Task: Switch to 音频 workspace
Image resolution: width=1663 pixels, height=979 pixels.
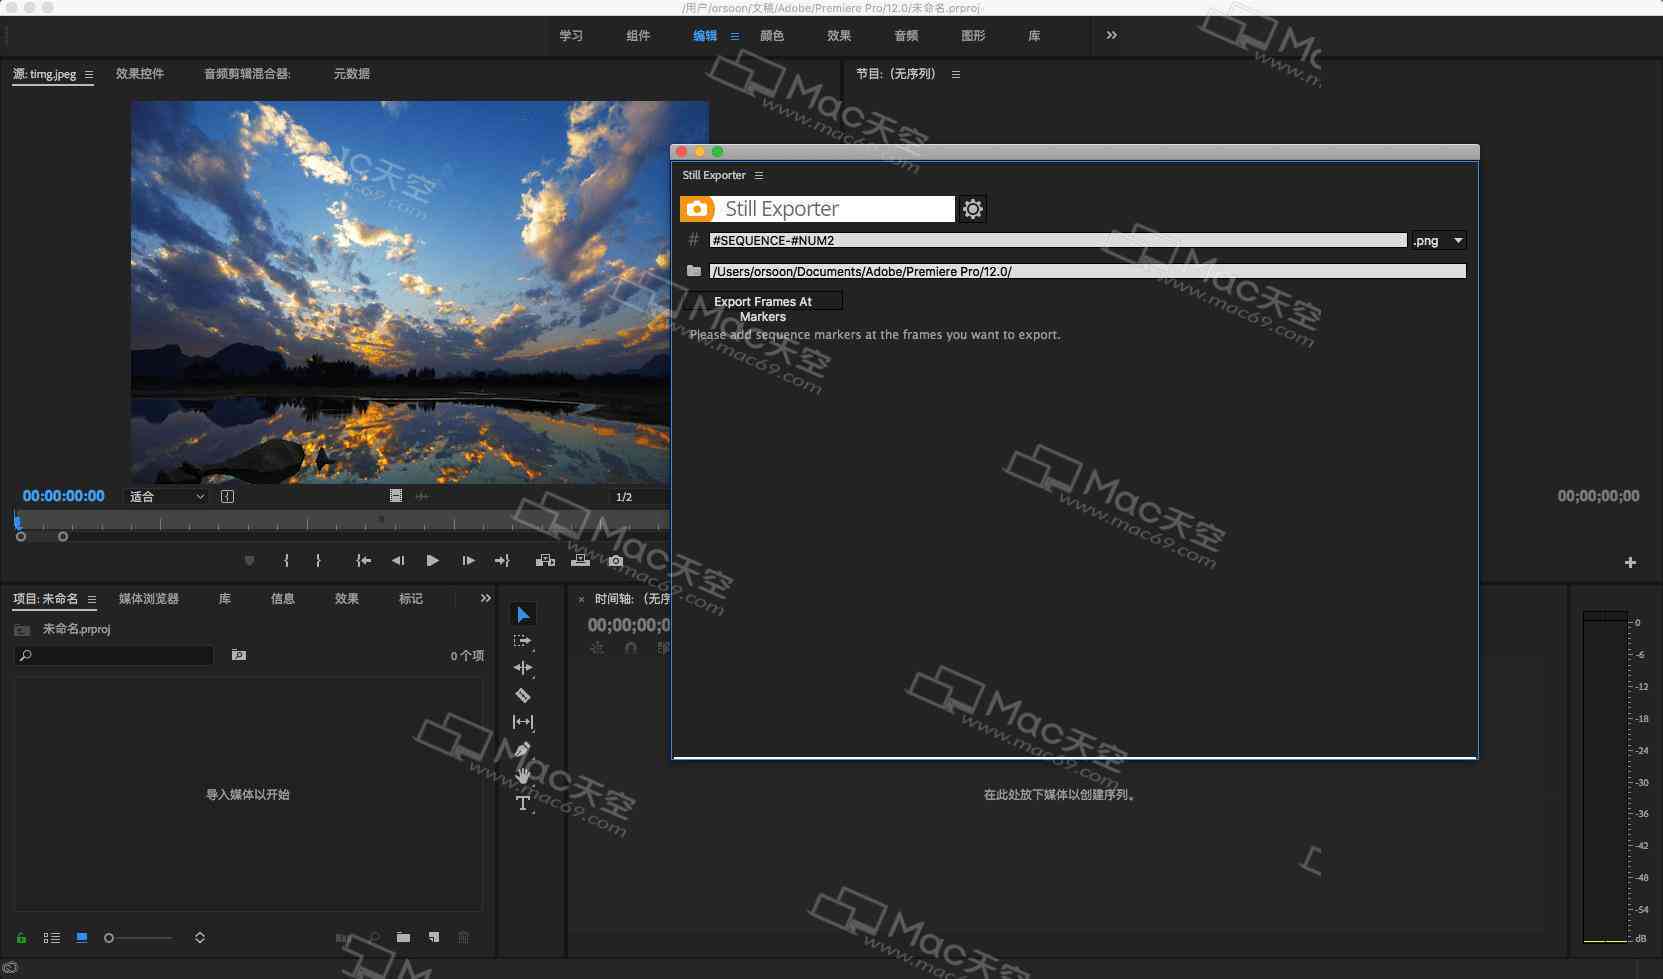Action: (906, 36)
